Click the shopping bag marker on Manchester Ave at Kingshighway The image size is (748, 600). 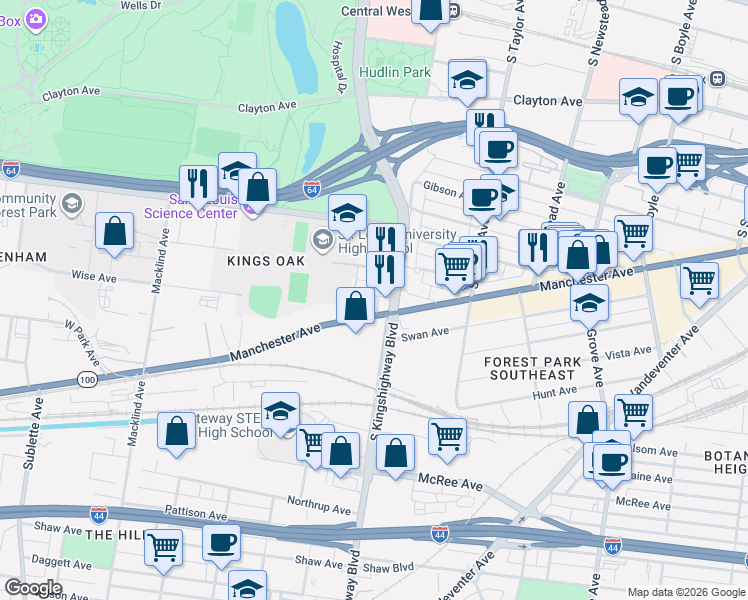[x=355, y=309]
